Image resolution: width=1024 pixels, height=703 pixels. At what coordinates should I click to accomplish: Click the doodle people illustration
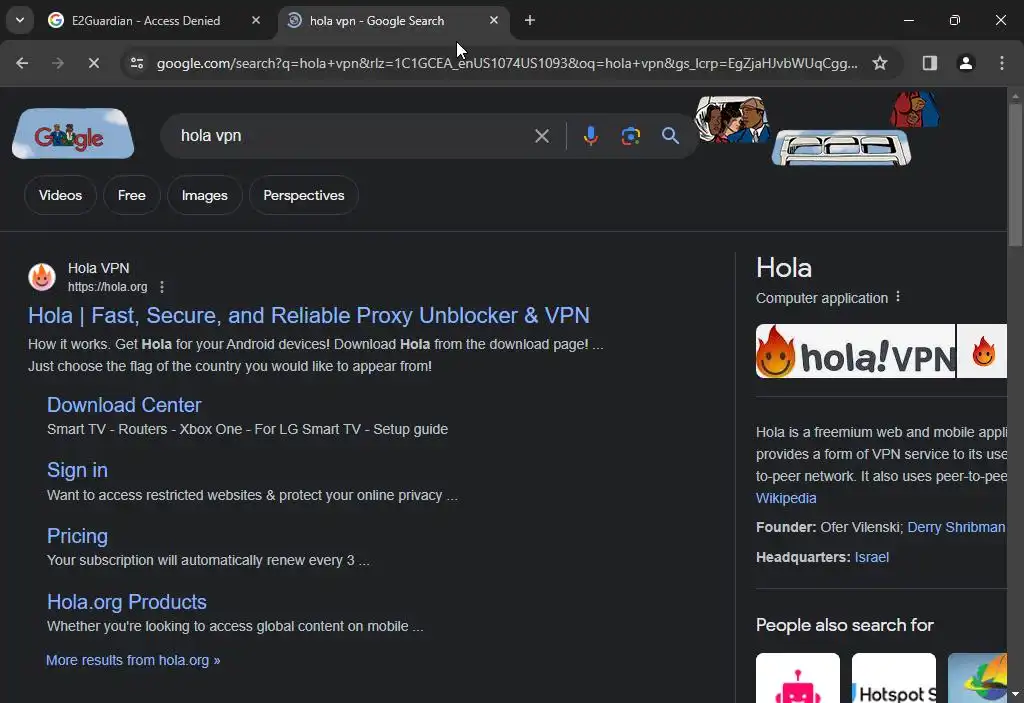point(731,120)
